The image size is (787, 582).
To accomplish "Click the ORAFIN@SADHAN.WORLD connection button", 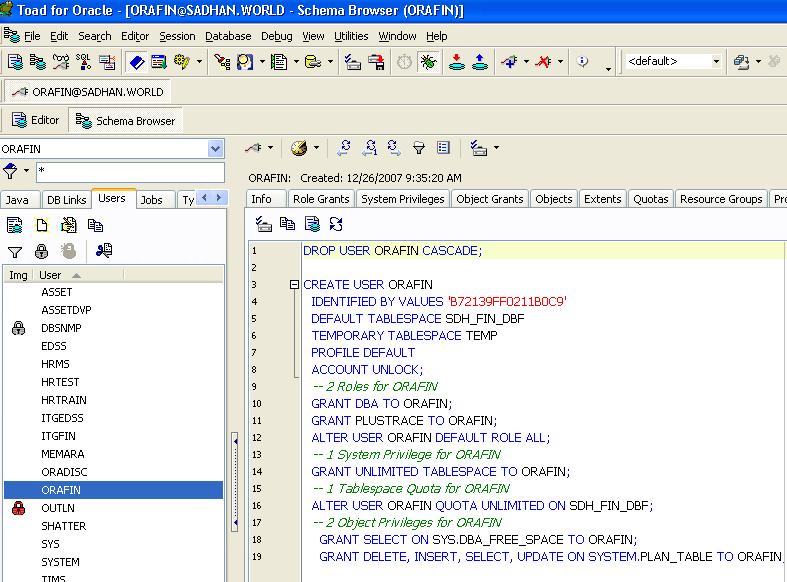I will 88,92.
